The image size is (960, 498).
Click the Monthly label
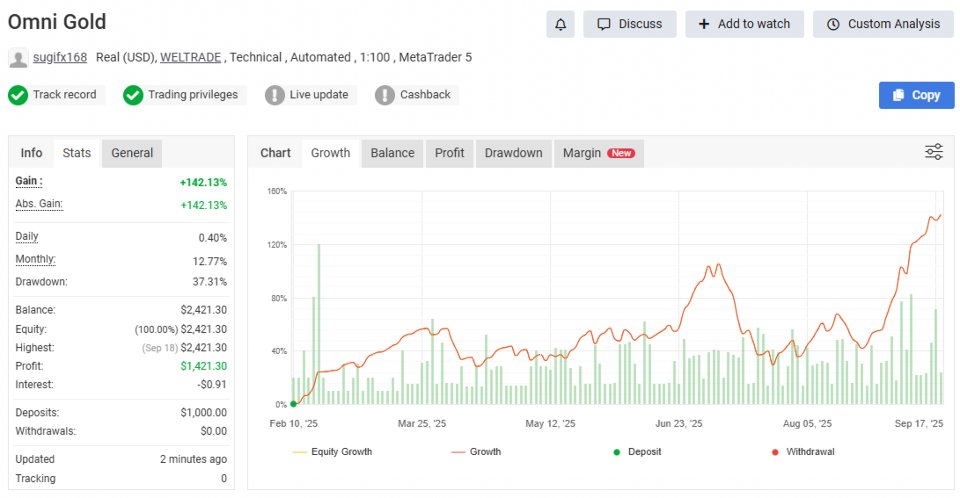tap(36, 260)
